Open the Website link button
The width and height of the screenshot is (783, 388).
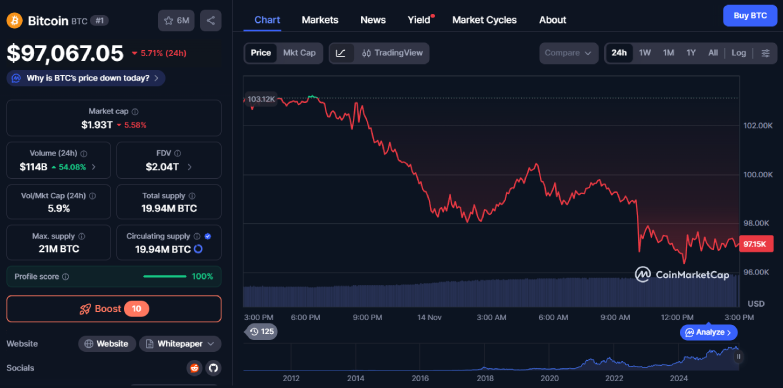107,344
